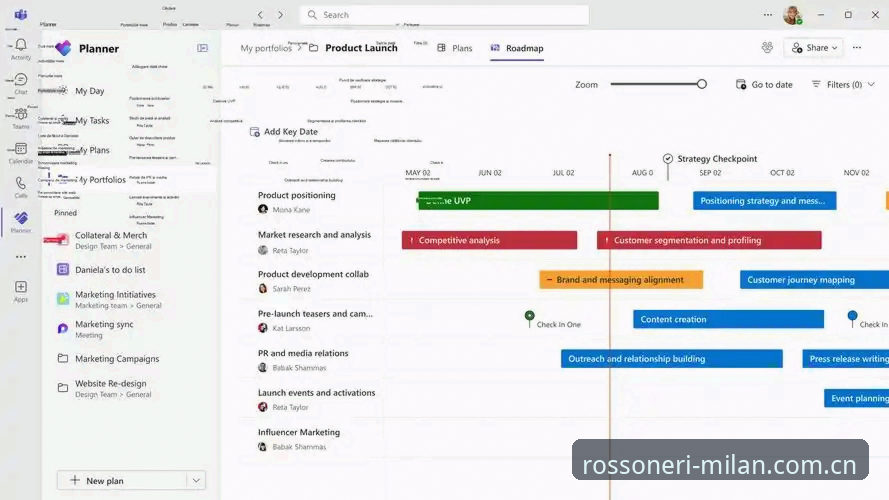
Task: Open Customer journey mapping bar
Action: point(814,279)
